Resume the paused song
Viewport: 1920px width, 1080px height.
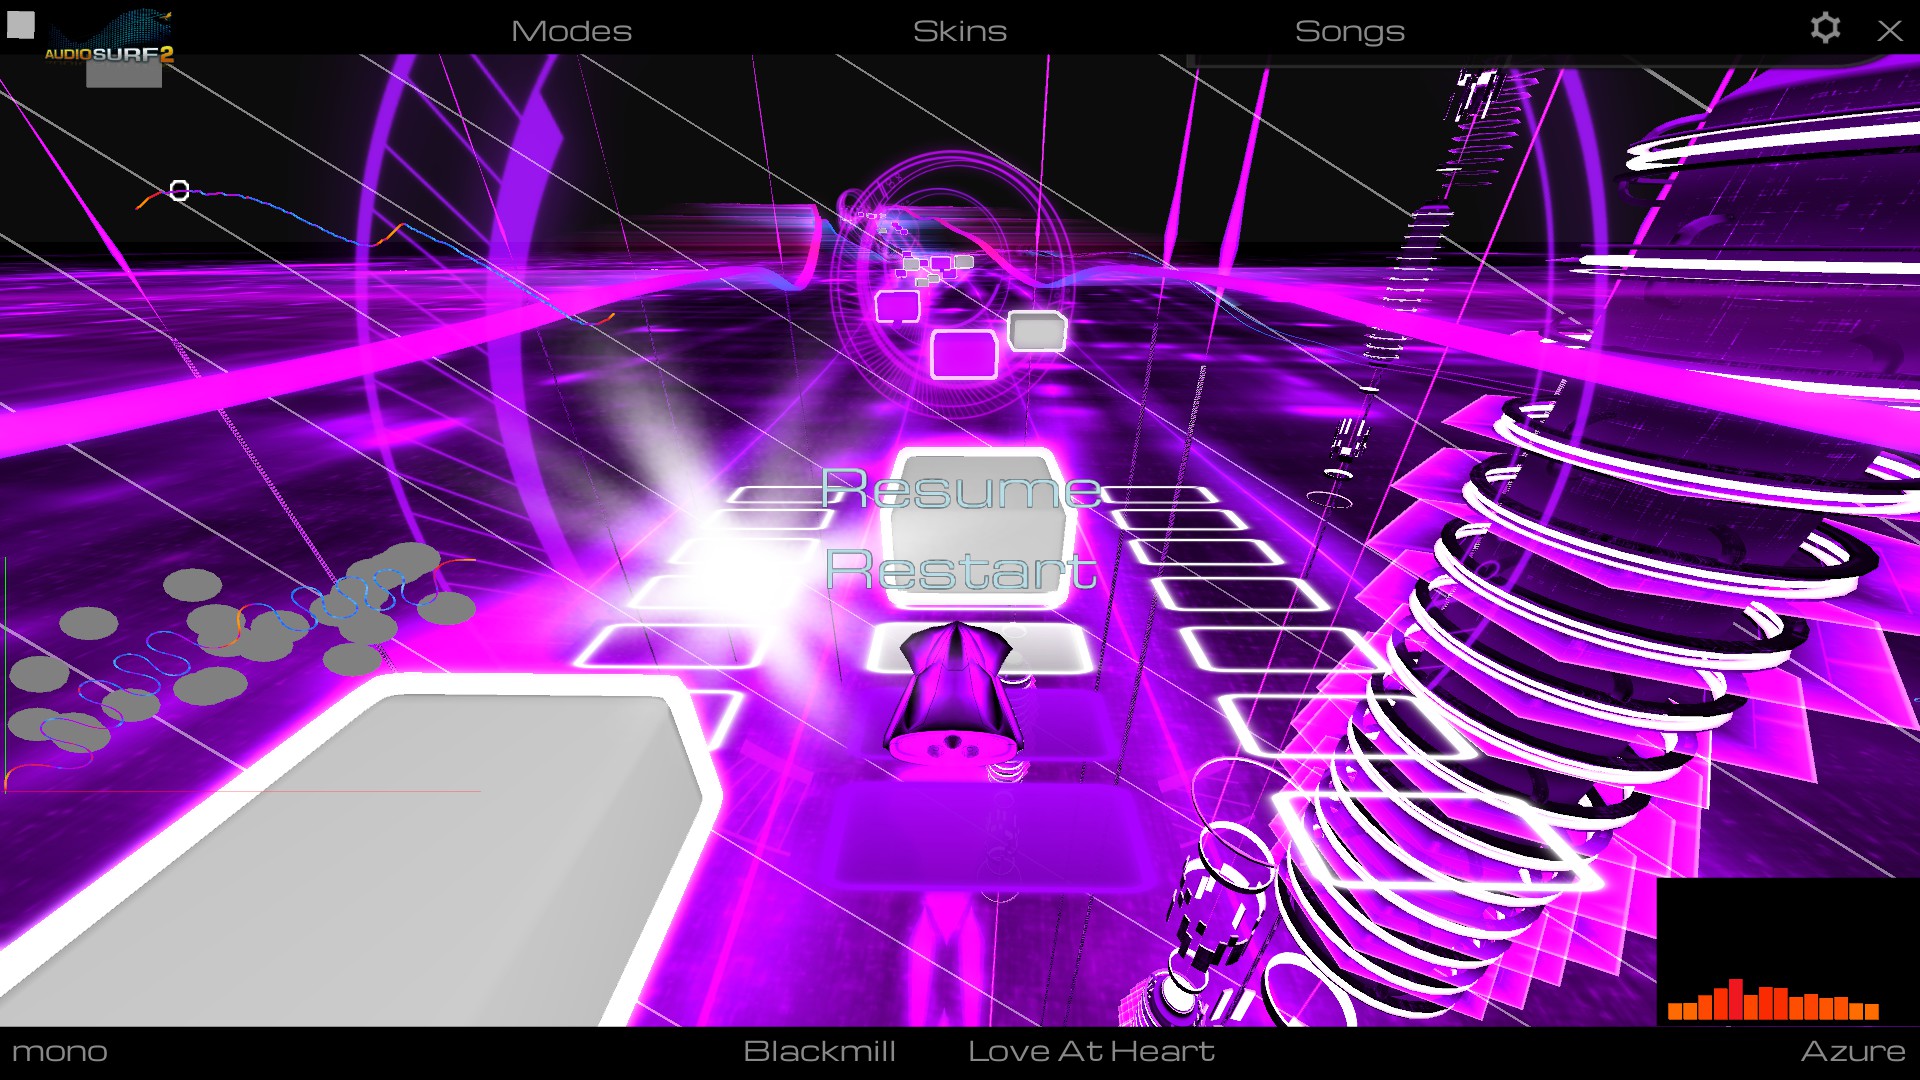click(x=960, y=489)
